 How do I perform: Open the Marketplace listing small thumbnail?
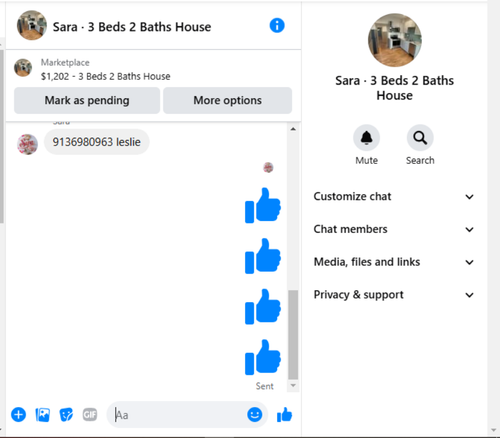click(x=23, y=68)
